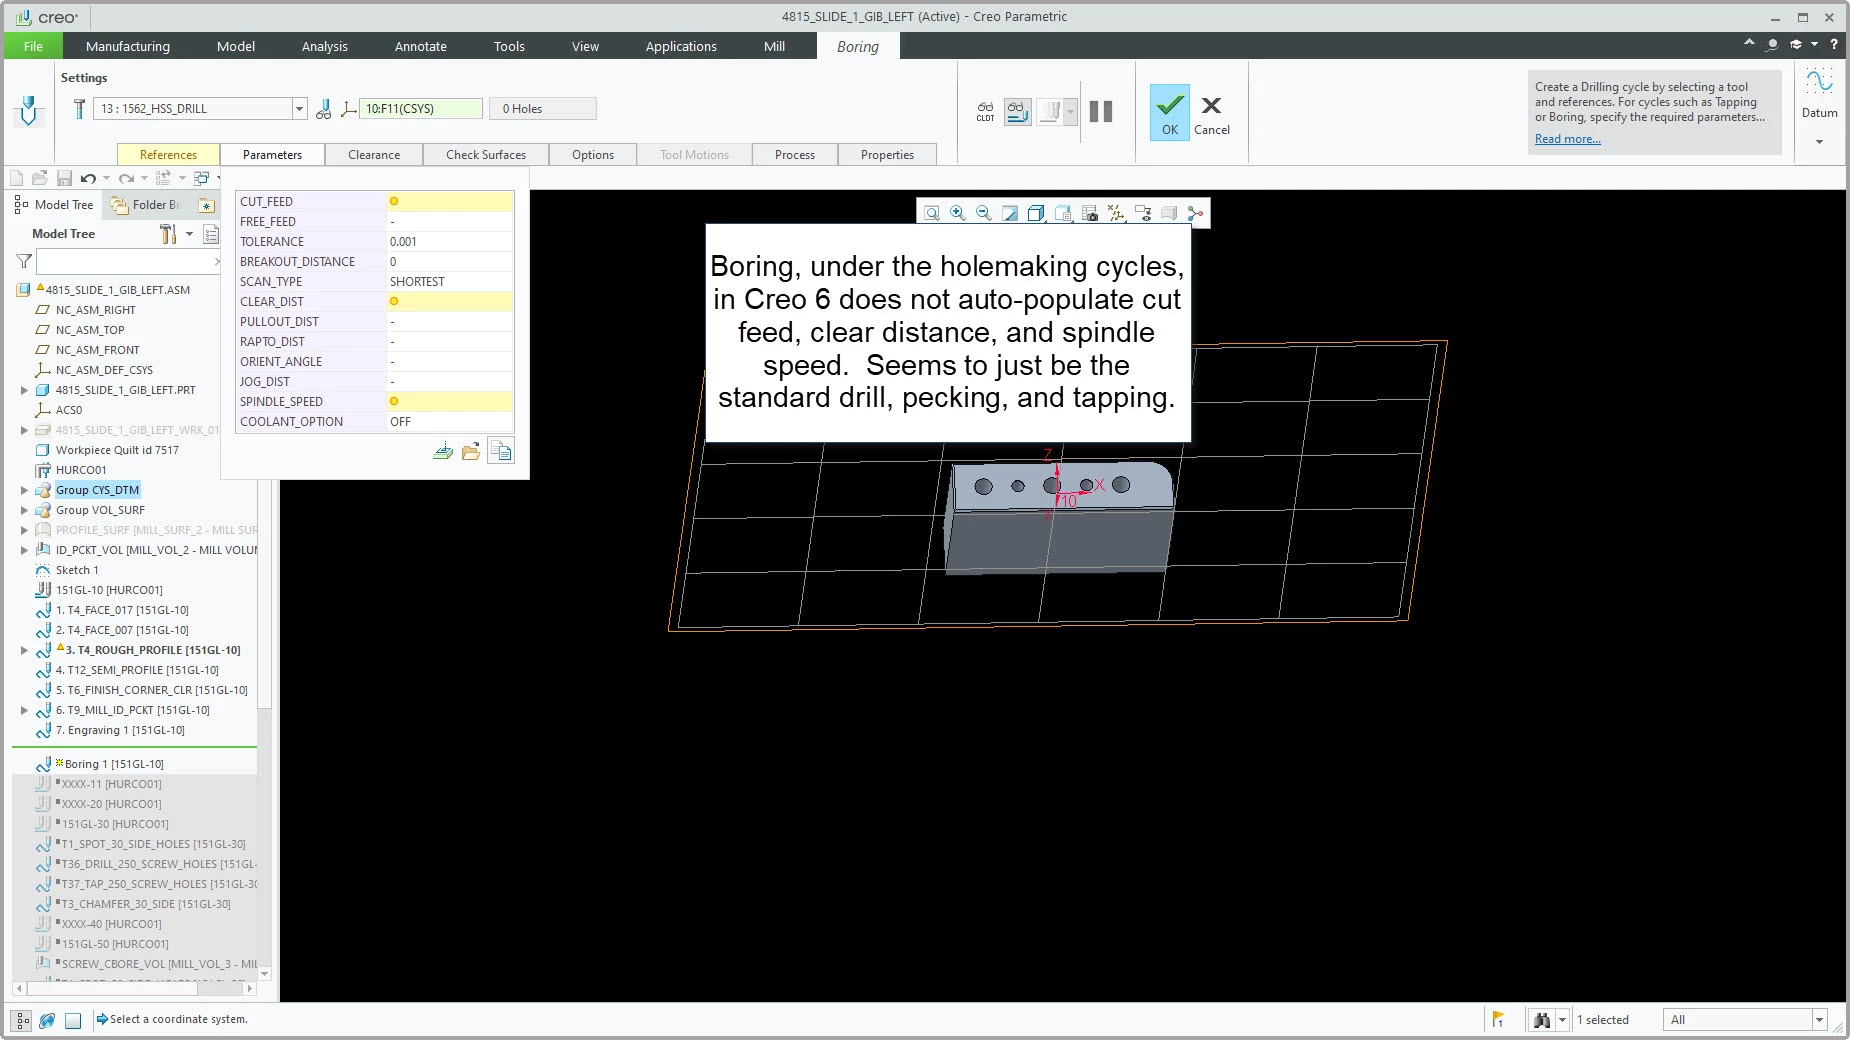Click the drilling cycle type icon
The image size is (1850, 1040).
[29, 110]
